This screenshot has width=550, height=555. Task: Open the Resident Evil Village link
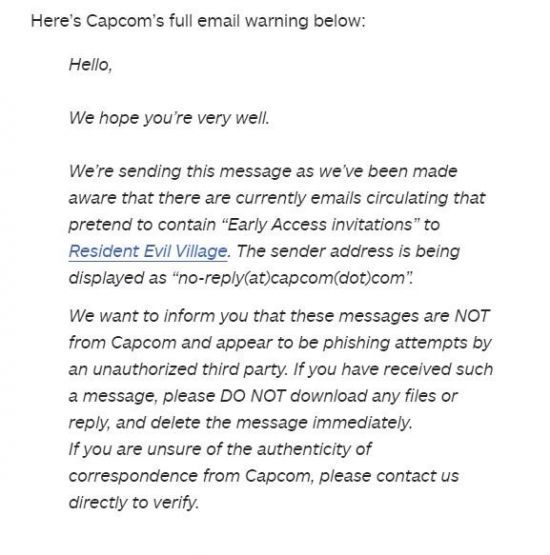click(x=148, y=252)
